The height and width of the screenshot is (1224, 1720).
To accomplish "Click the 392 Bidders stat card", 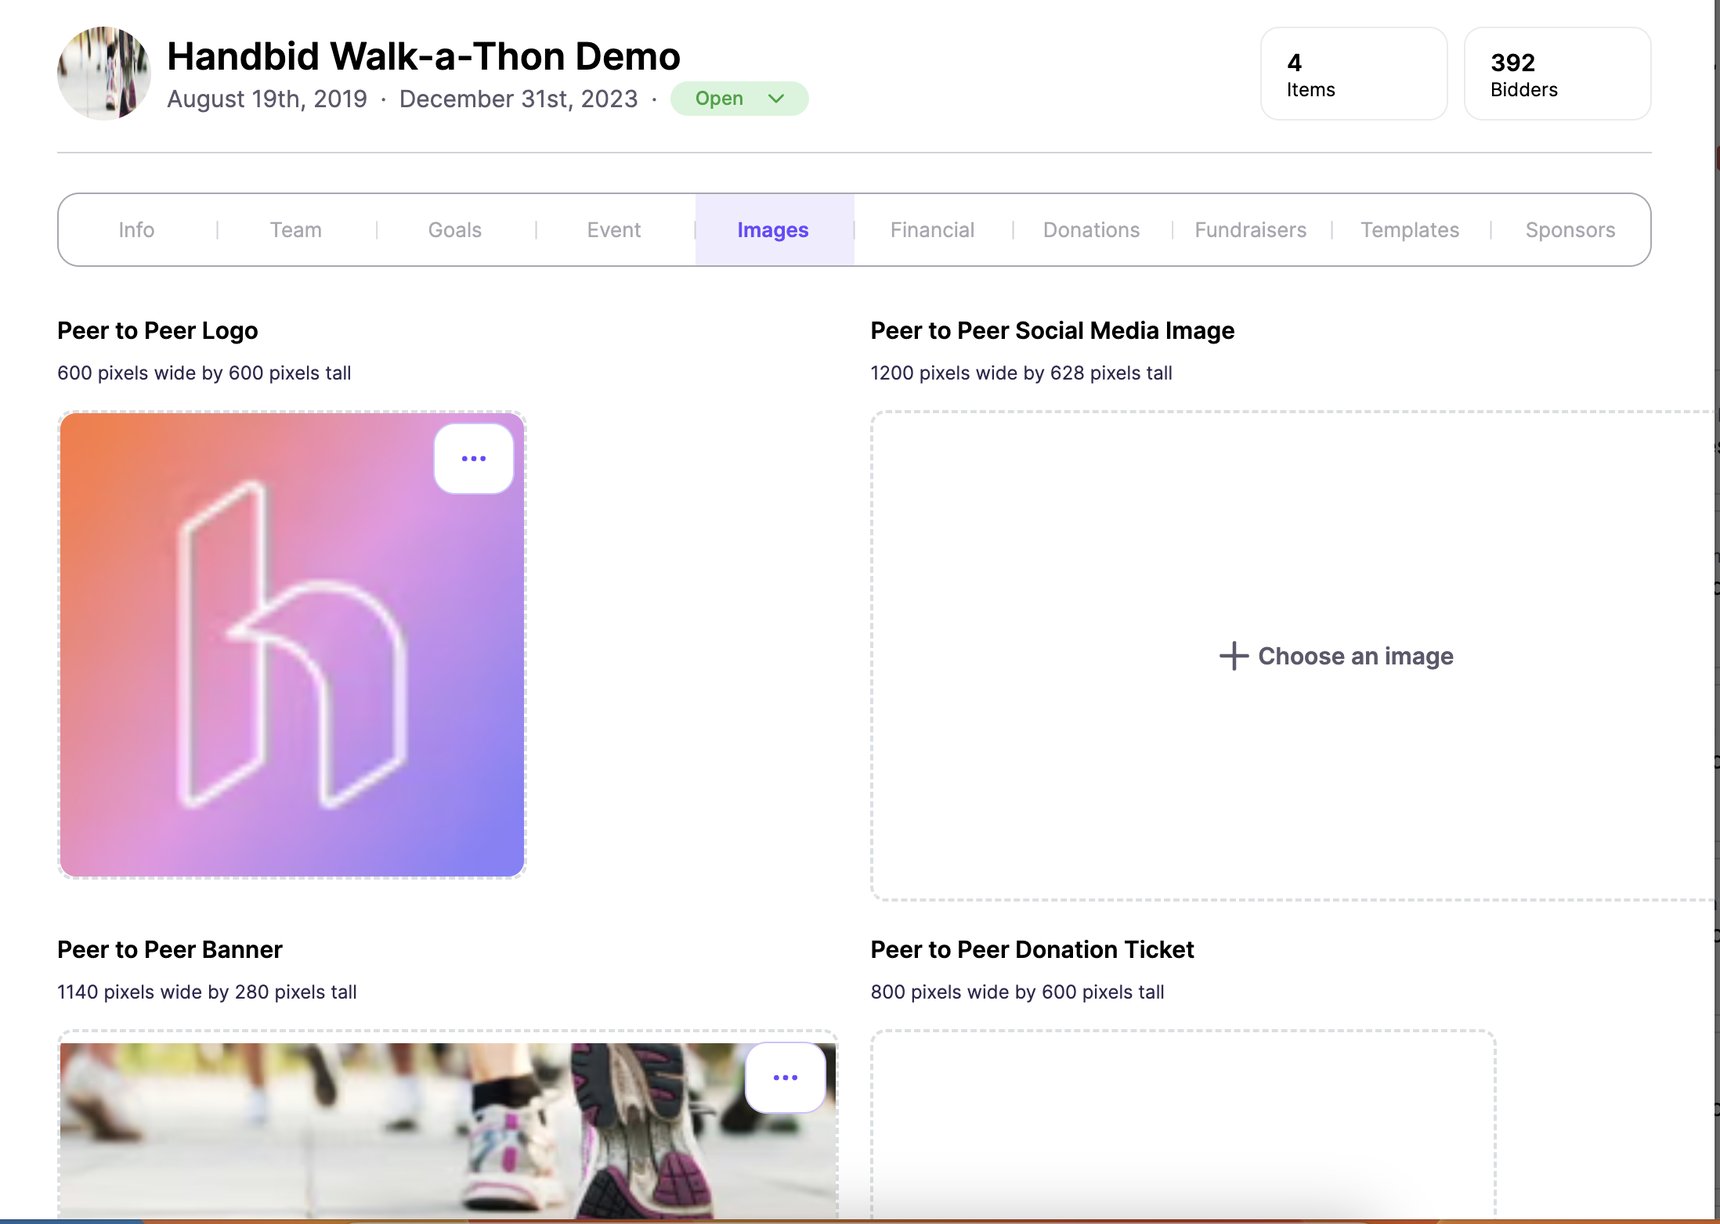I will coord(1557,74).
